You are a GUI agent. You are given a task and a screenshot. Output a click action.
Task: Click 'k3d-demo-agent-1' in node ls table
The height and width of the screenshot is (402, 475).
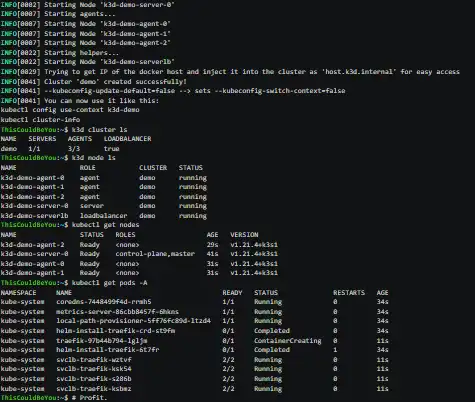32,187
